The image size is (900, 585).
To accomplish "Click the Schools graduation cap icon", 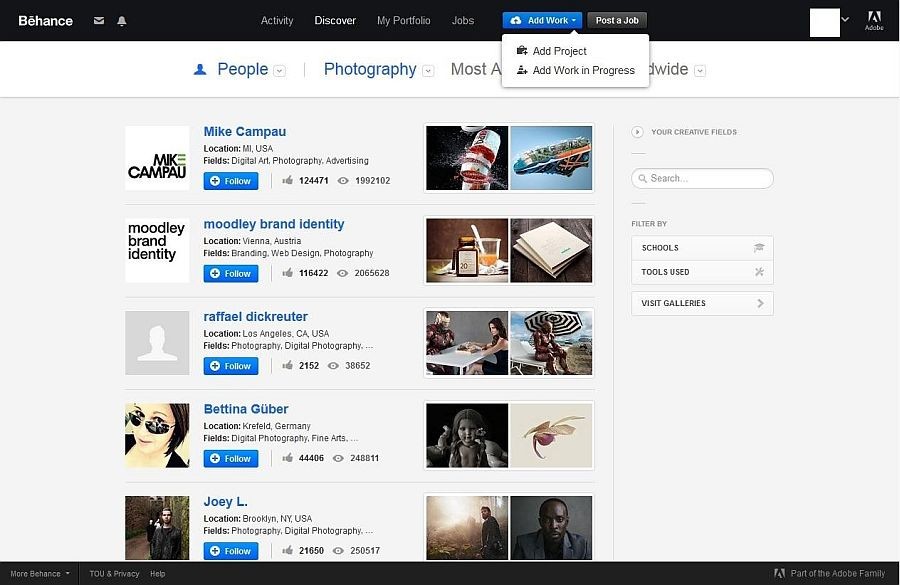I will 759,248.
